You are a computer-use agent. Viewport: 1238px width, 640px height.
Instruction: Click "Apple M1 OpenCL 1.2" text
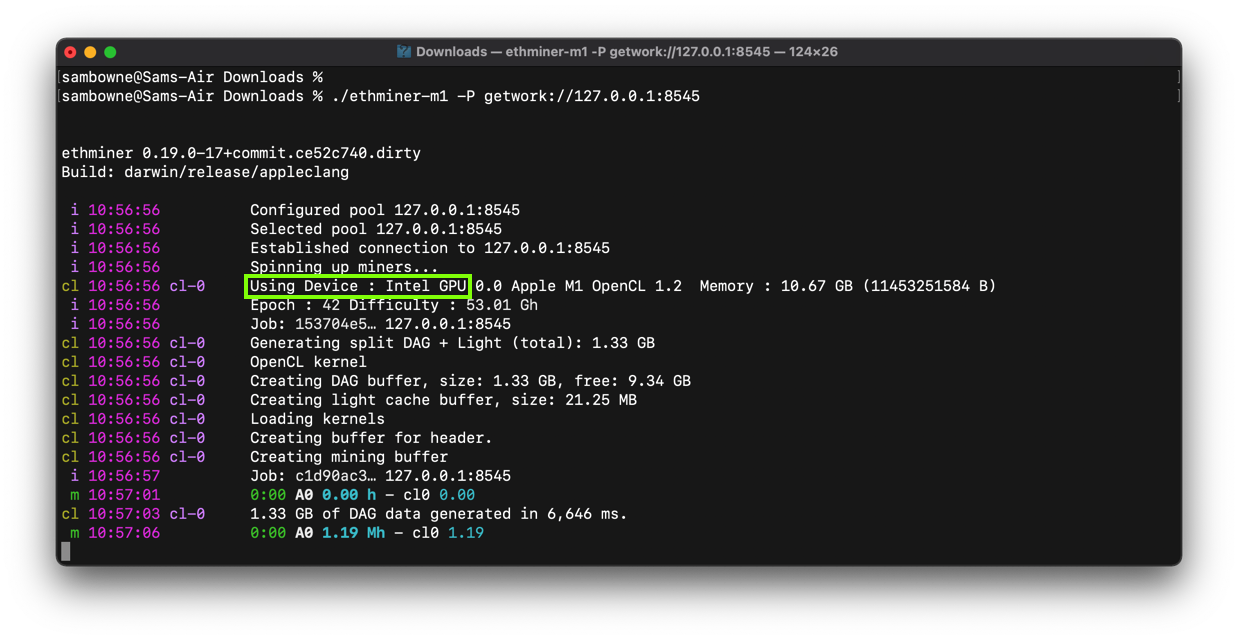click(x=596, y=286)
